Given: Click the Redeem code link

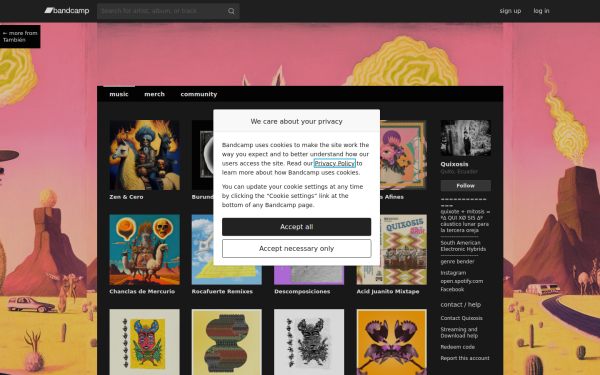Looking at the screenshot, I should click(x=457, y=347).
